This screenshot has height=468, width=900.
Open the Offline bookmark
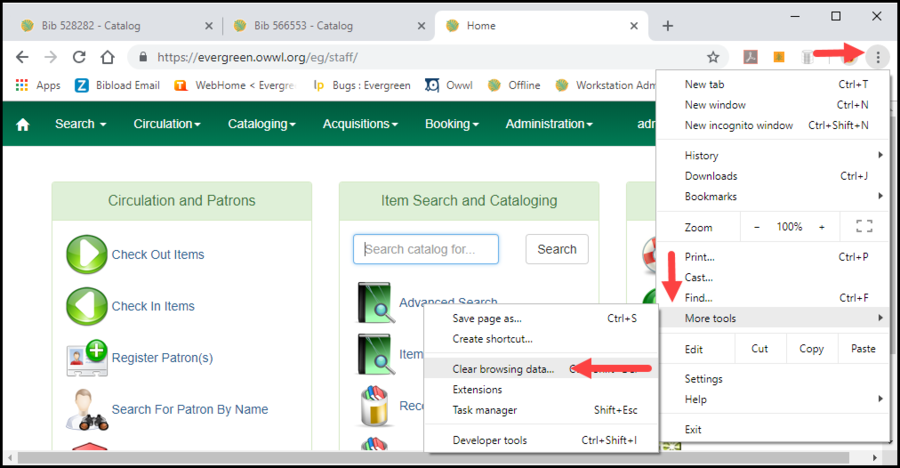[x=514, y=85]
